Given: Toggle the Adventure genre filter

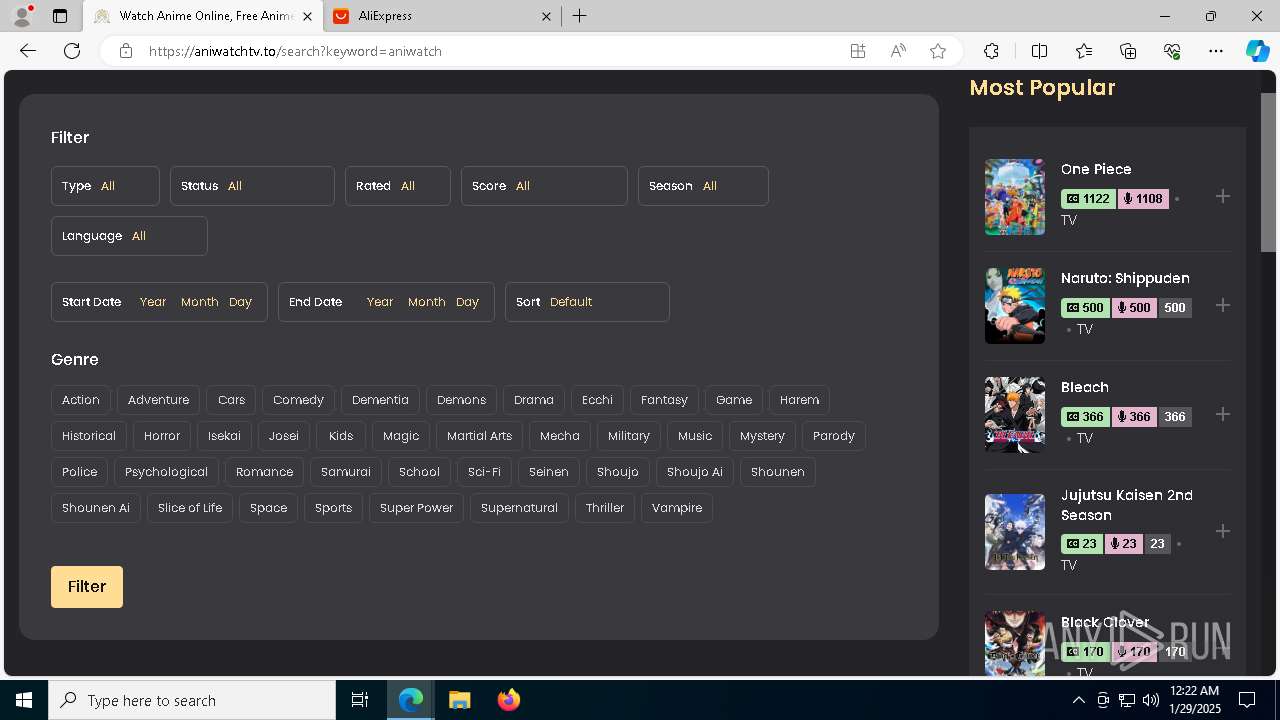Looking at the screenshot, I should pos(158,400).
